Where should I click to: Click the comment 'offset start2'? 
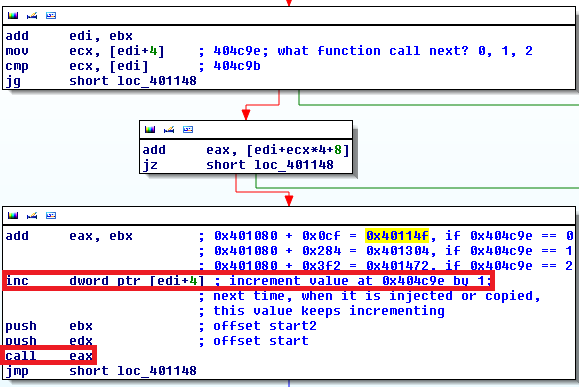pos(265,326)
